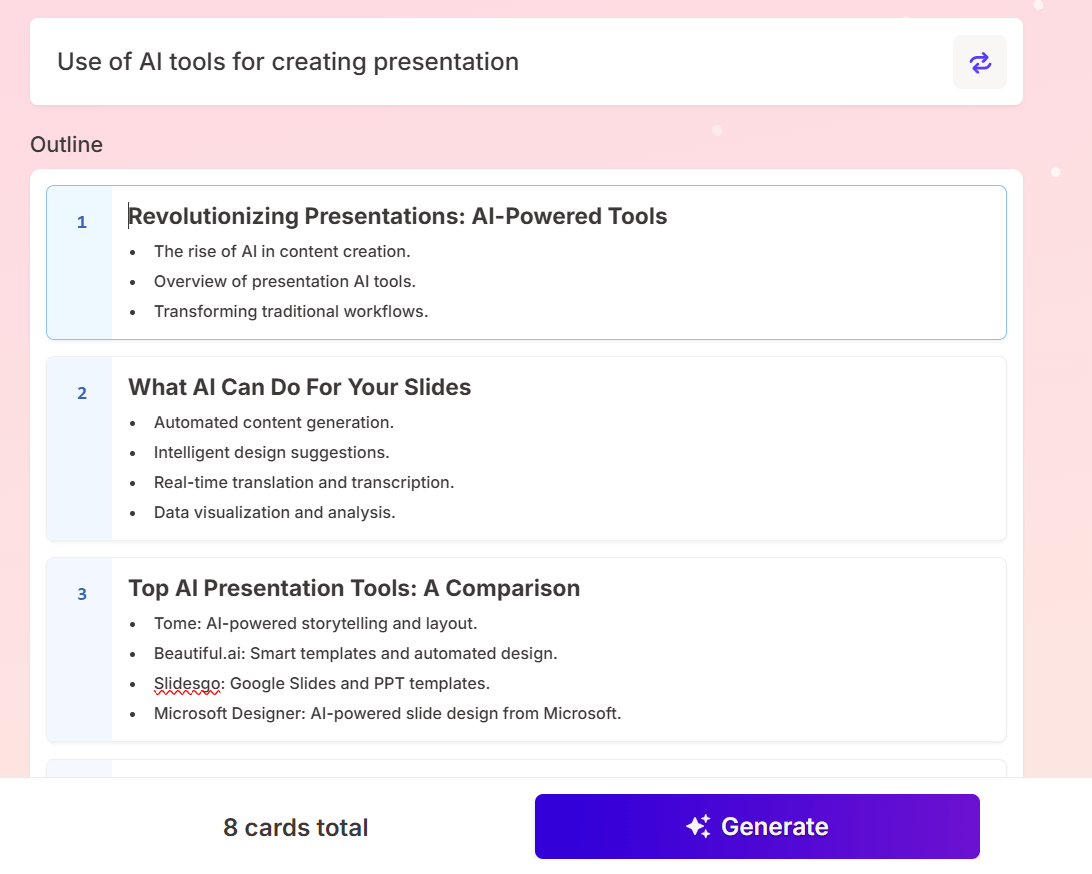Click the number badge on card 3

(81, 593)
